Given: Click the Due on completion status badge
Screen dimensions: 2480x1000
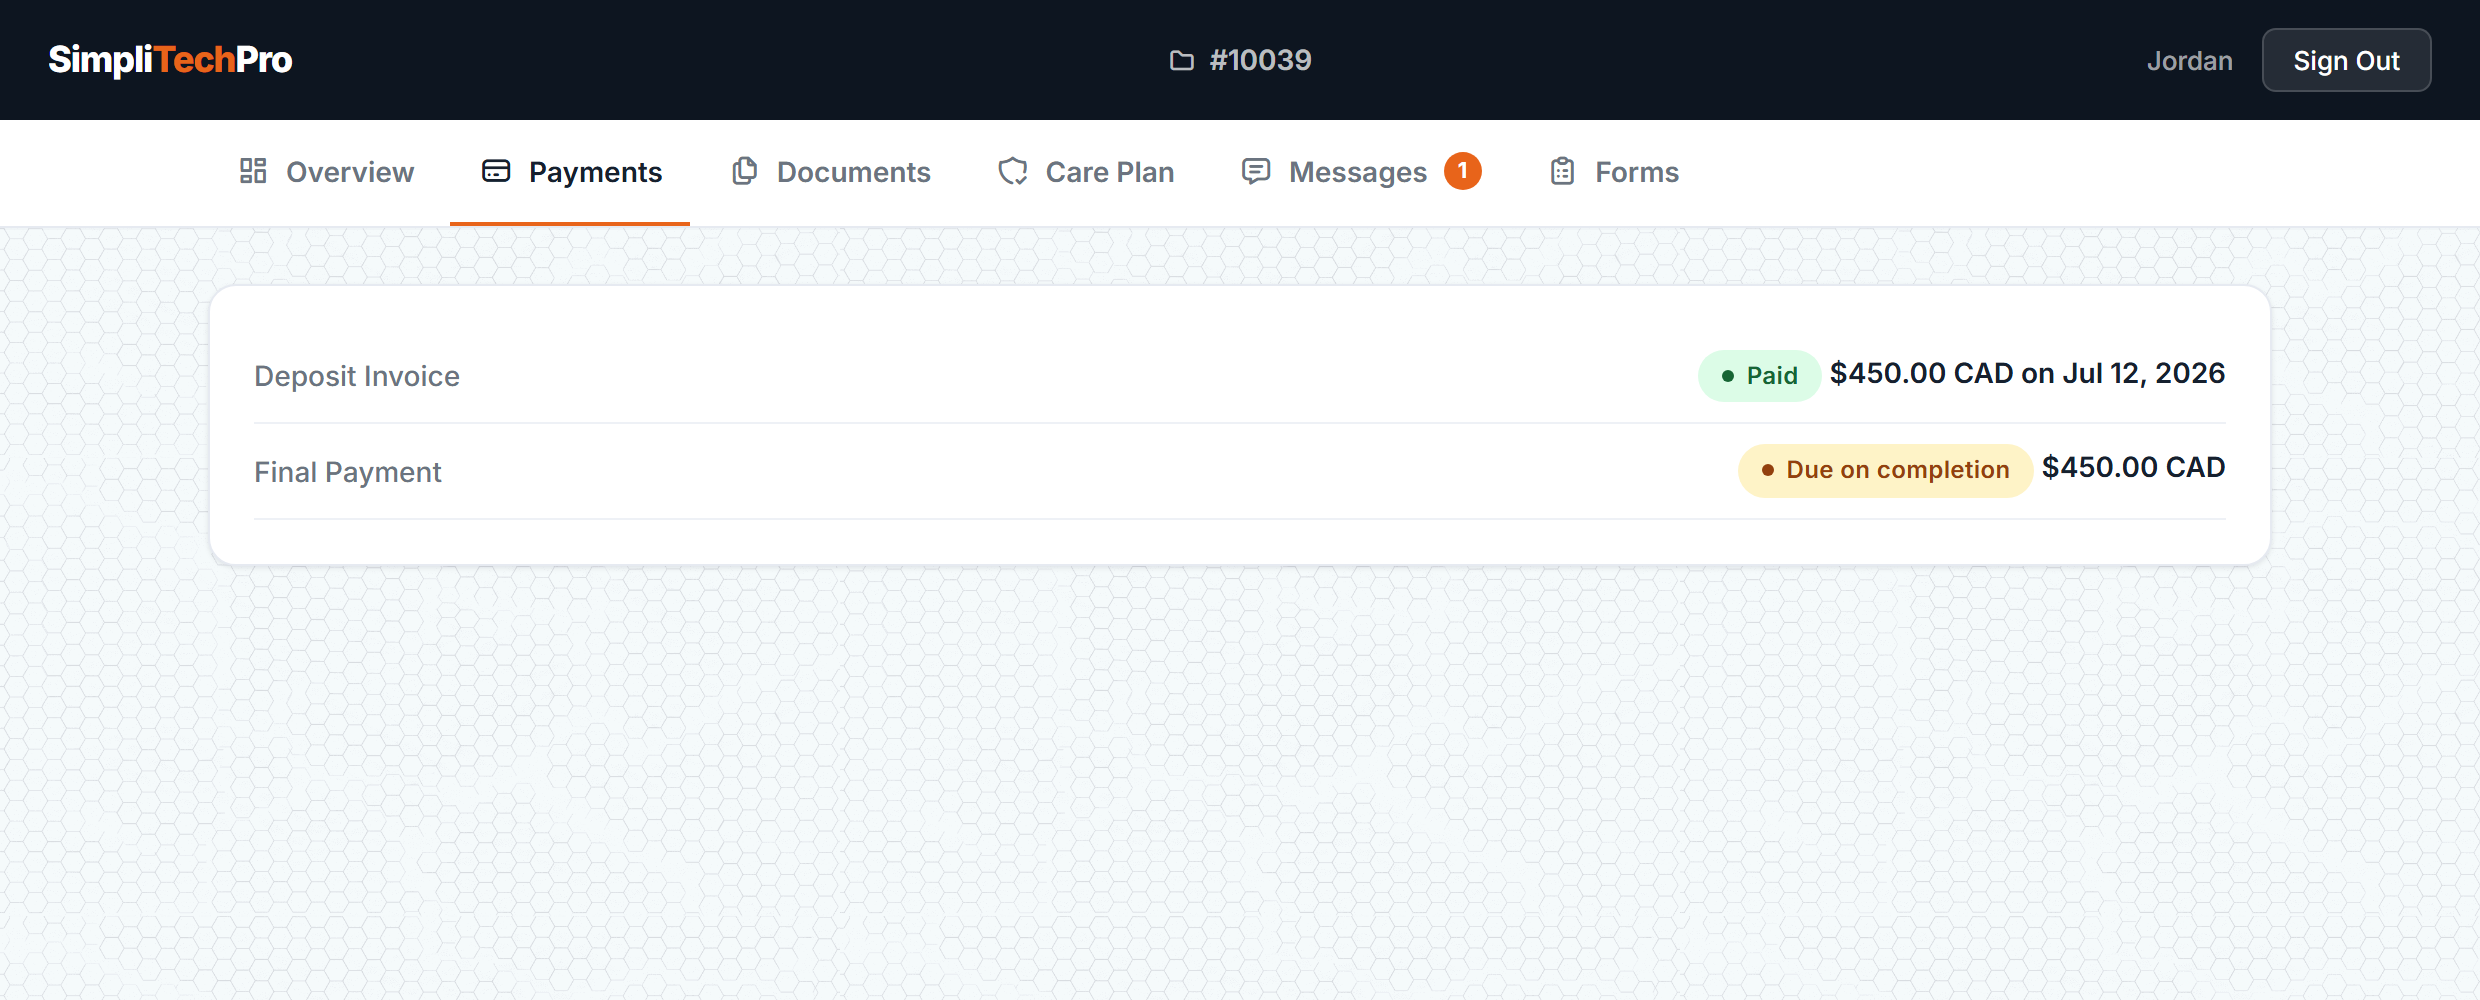Looking at the screenshot, I should [x=1885, y=470].
